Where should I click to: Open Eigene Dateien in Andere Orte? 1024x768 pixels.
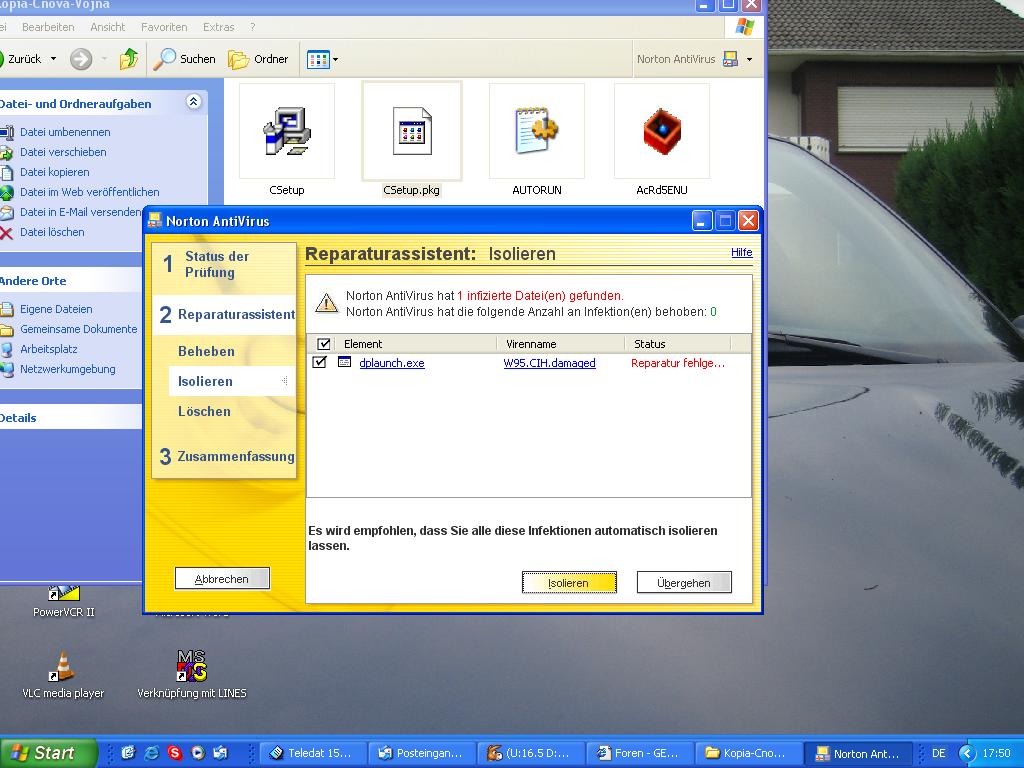[x=56, y=309]
